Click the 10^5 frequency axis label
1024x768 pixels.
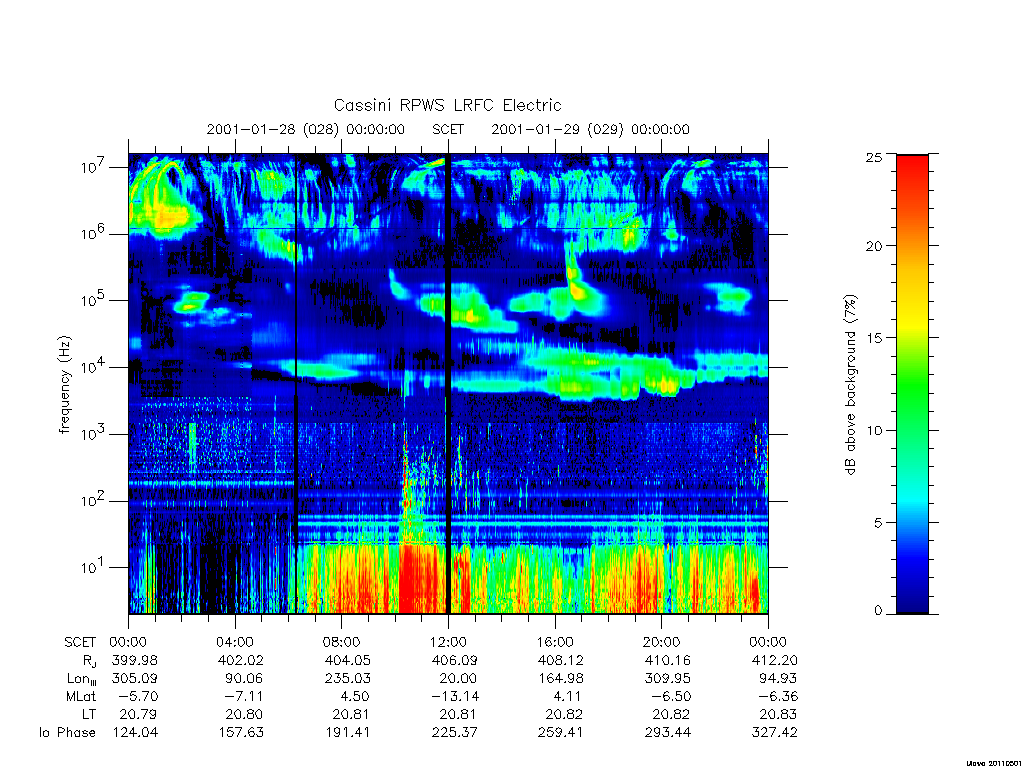(x=94, y=300)
